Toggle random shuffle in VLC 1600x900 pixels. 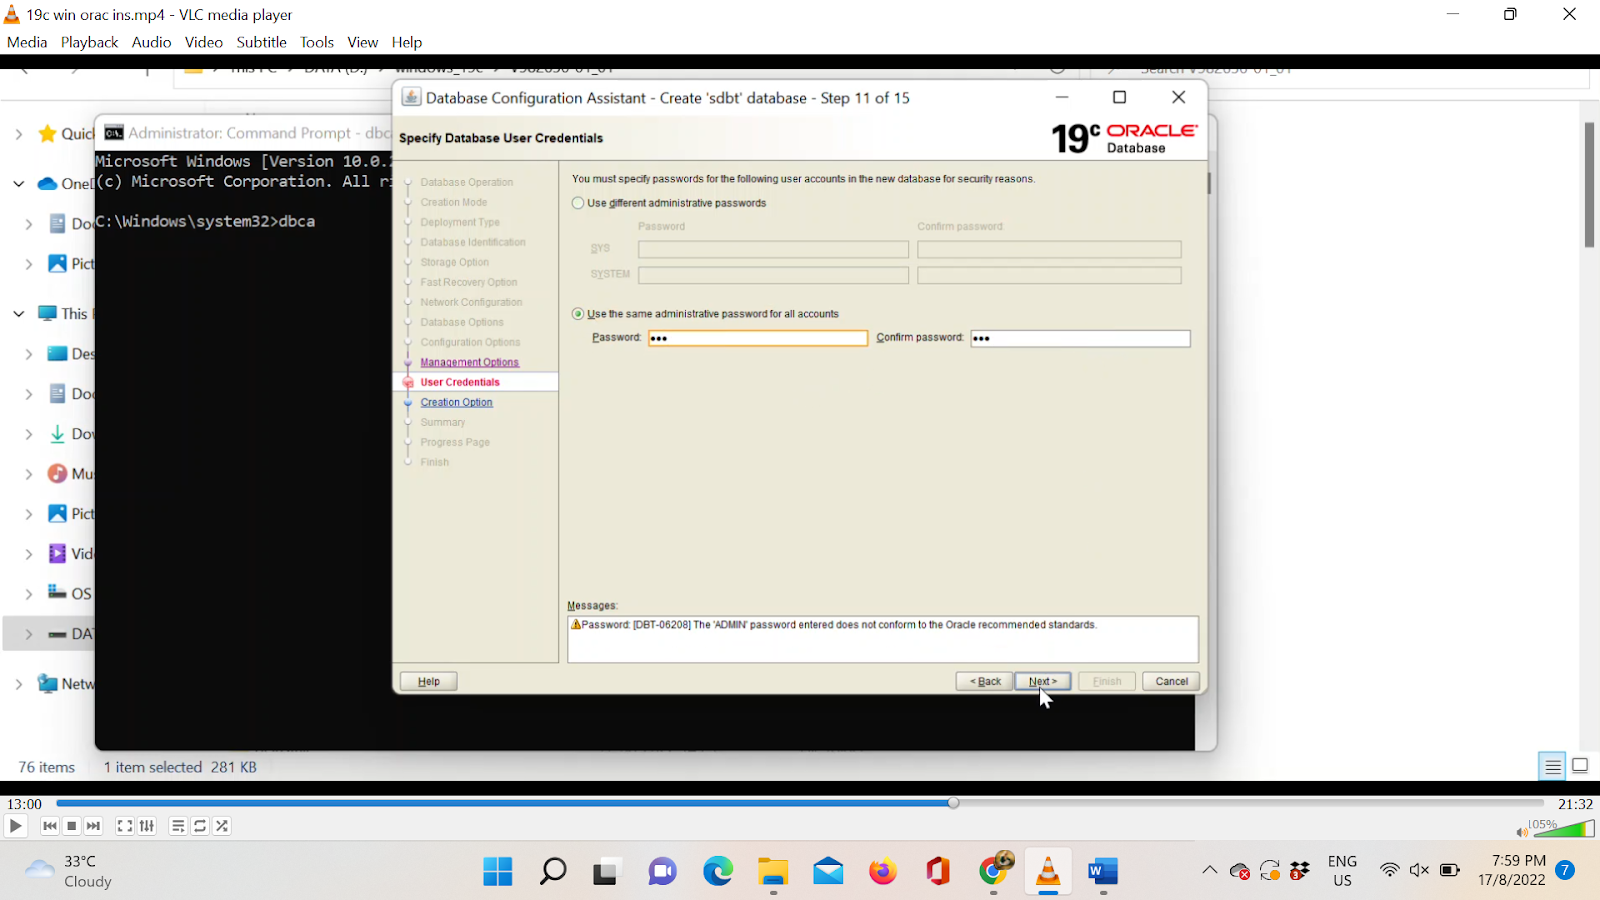(x=222, y=826)
